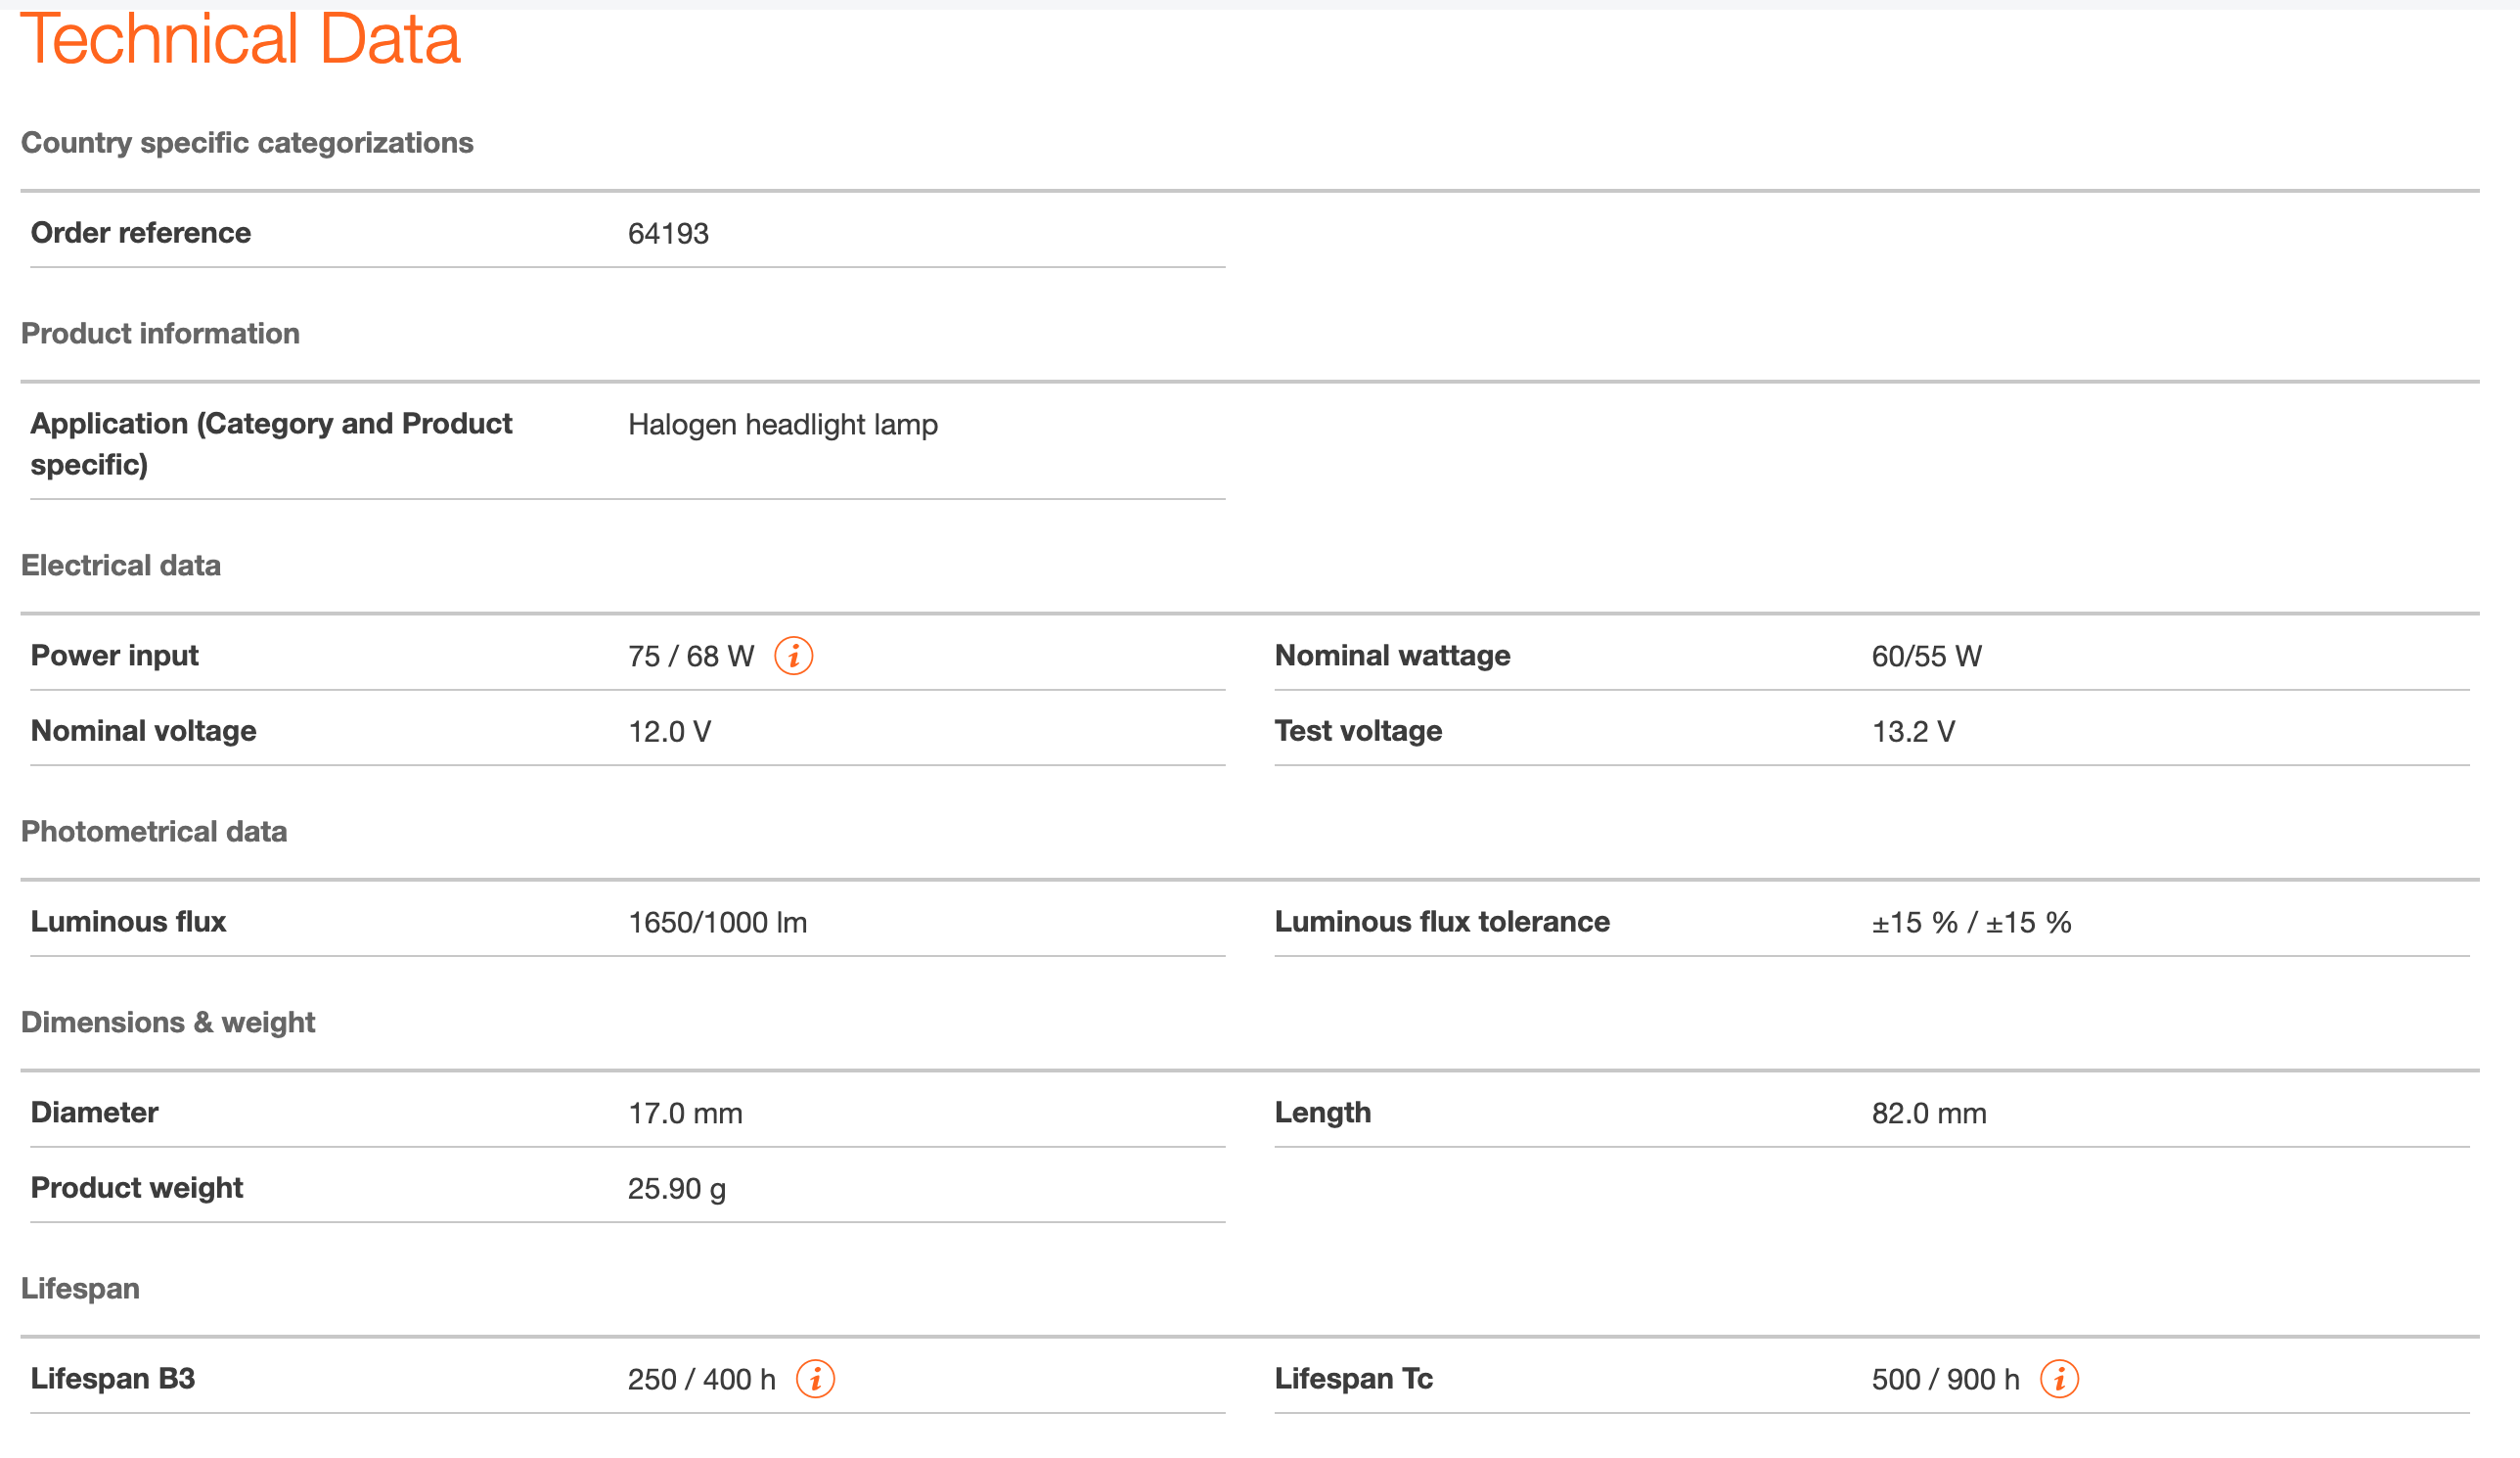Select the Test voltage label
This screenshot has width=2520, height=1458.
click(x=1358, y=731)
